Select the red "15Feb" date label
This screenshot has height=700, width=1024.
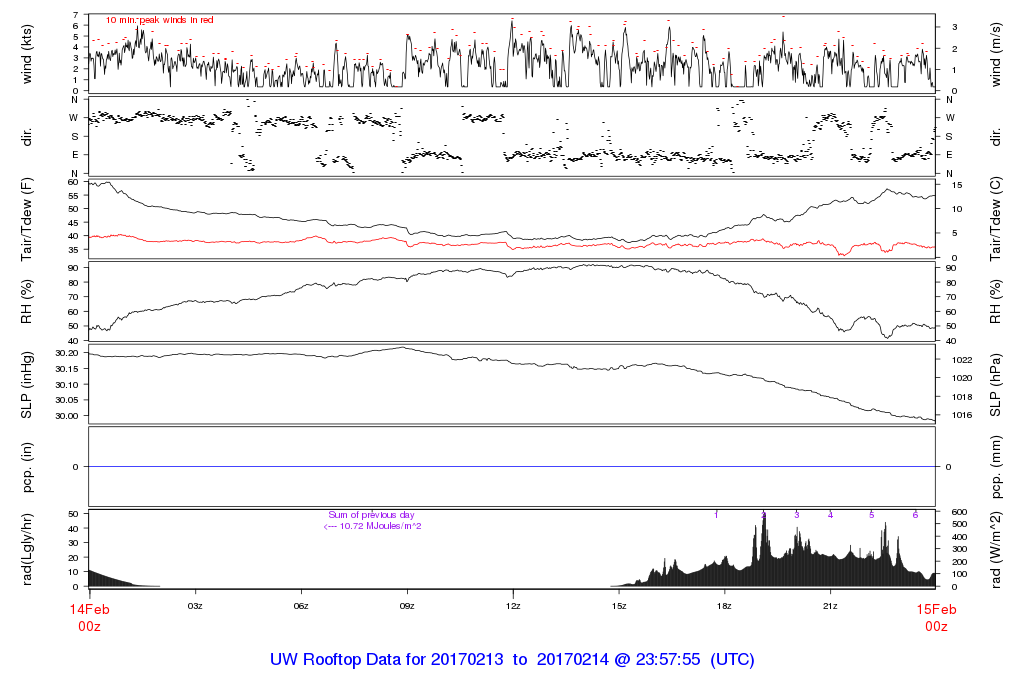[935, 609]
